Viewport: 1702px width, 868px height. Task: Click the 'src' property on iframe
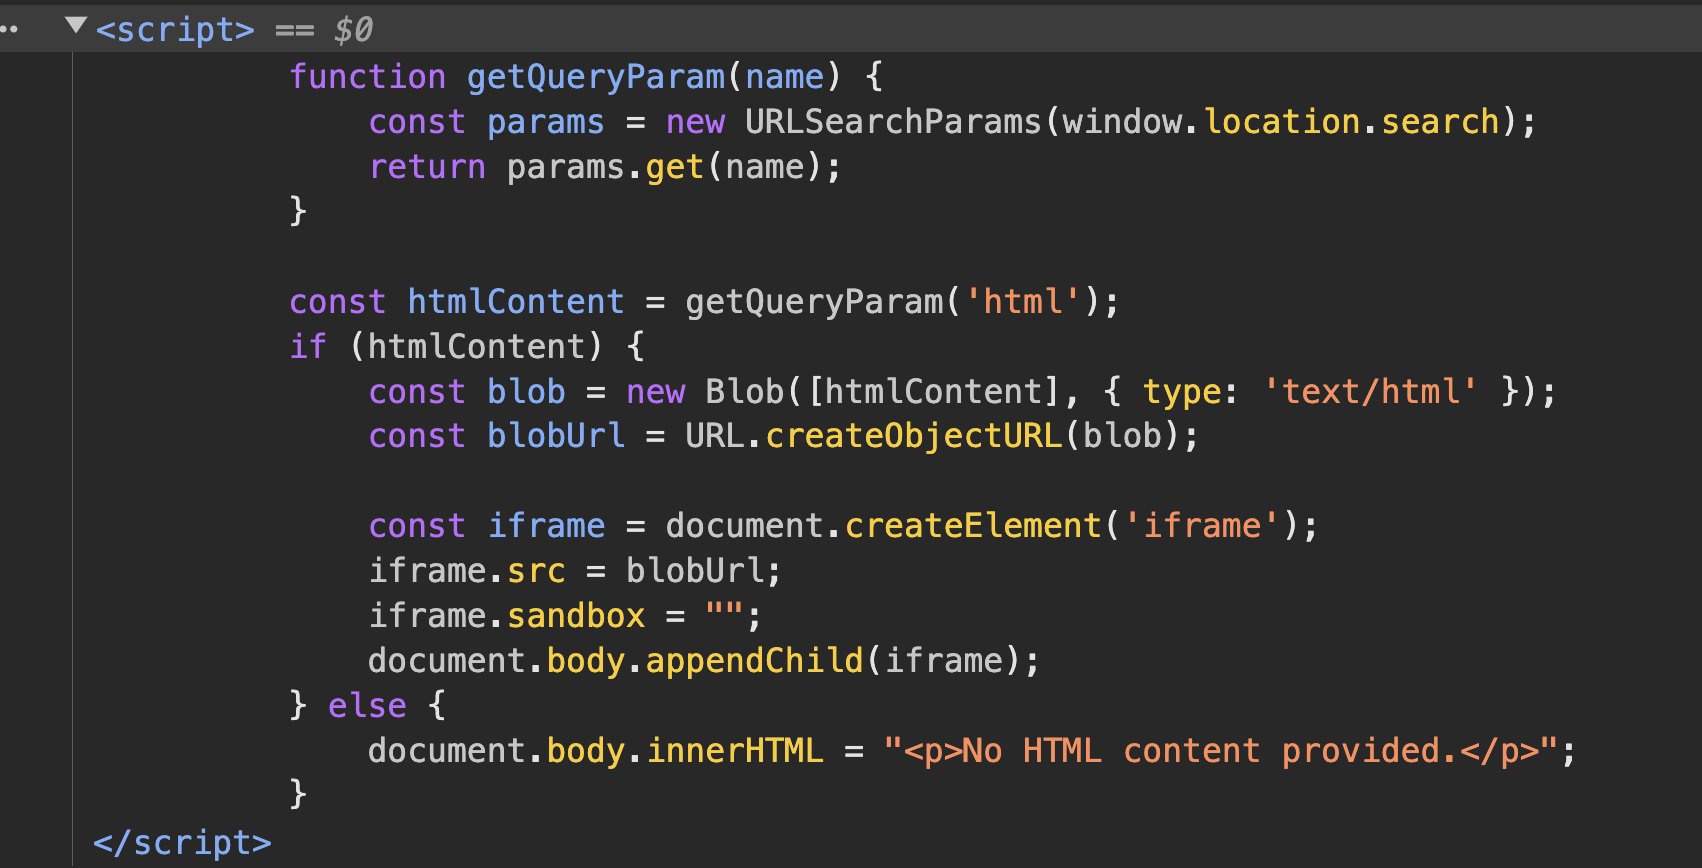(x=535, y=571)
